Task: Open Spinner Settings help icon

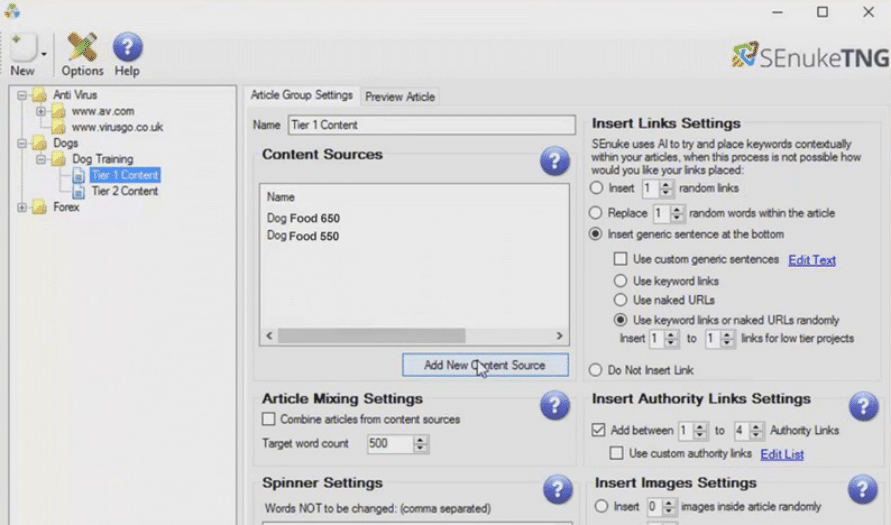Action: 557,489
